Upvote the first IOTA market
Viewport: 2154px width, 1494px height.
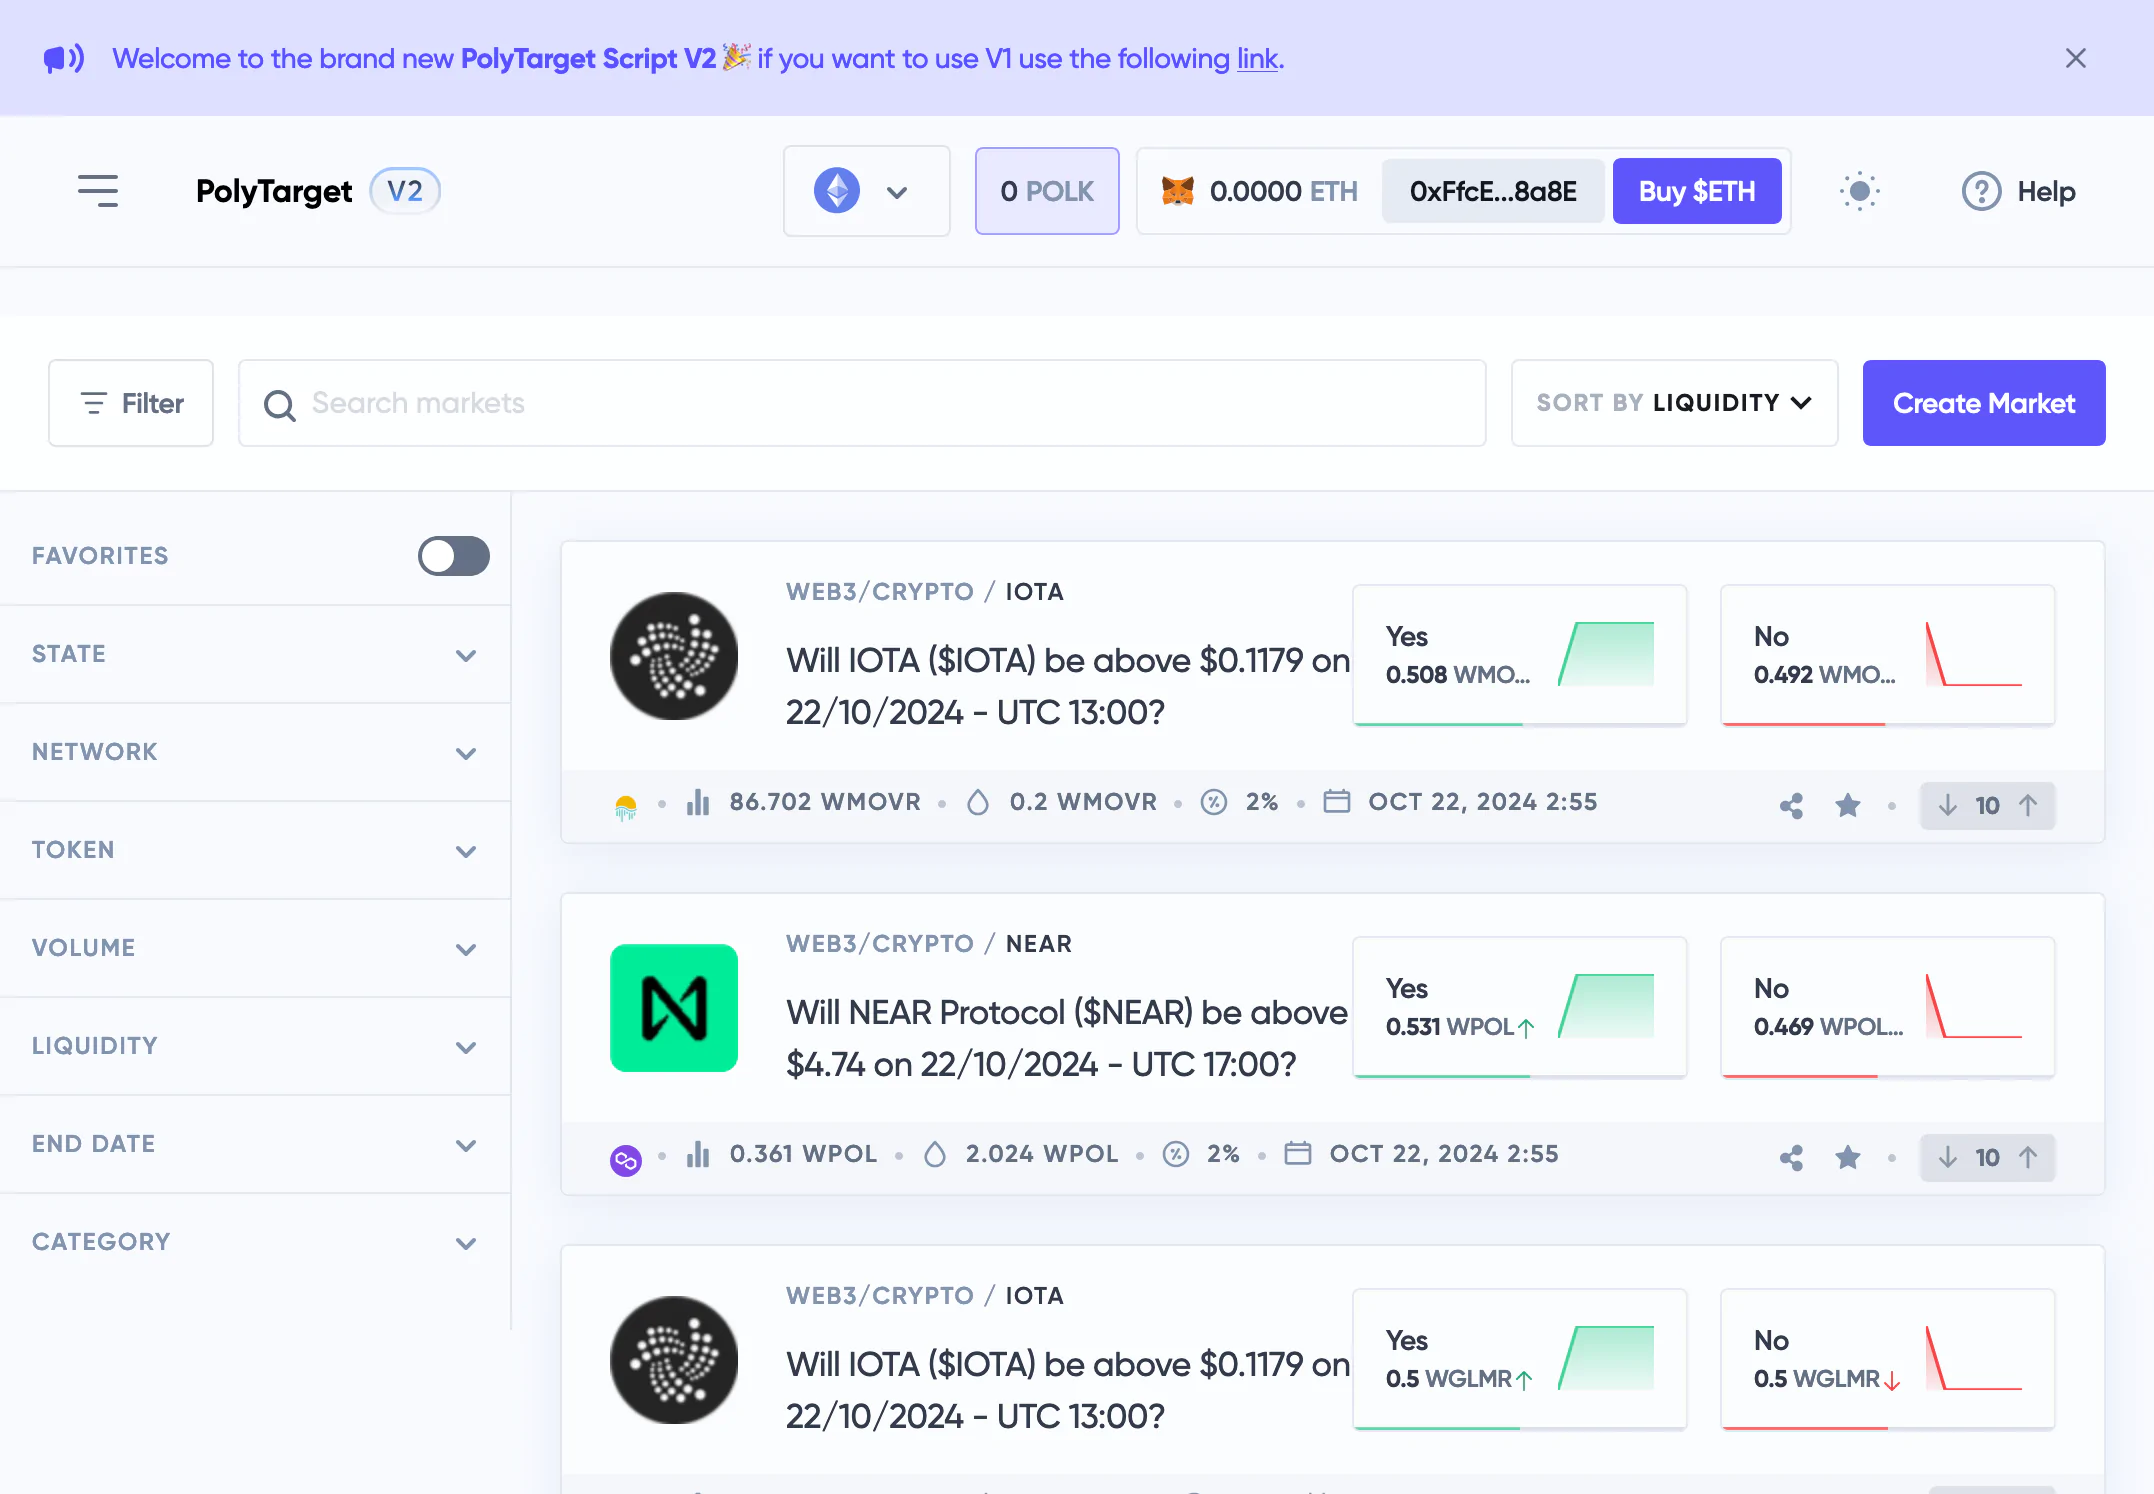(x=2028, y=805)
